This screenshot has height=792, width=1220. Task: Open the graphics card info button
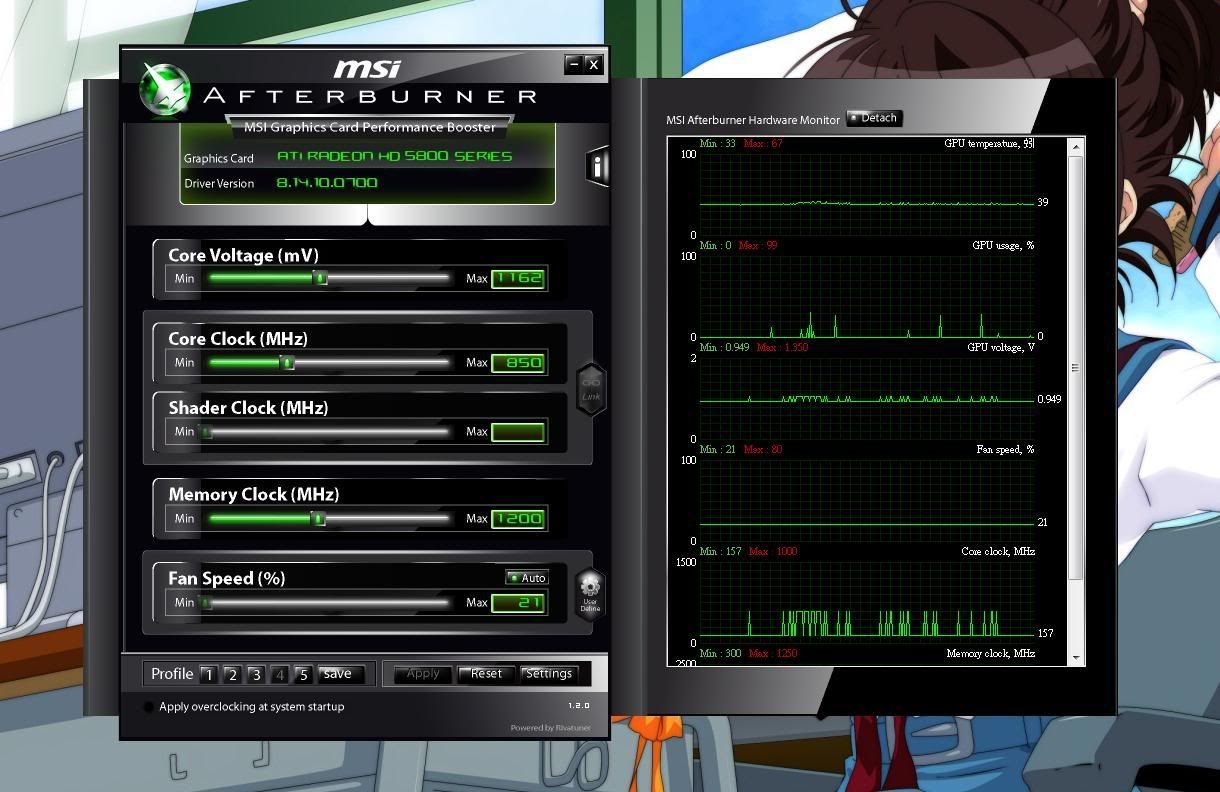[x=597, y=167]
